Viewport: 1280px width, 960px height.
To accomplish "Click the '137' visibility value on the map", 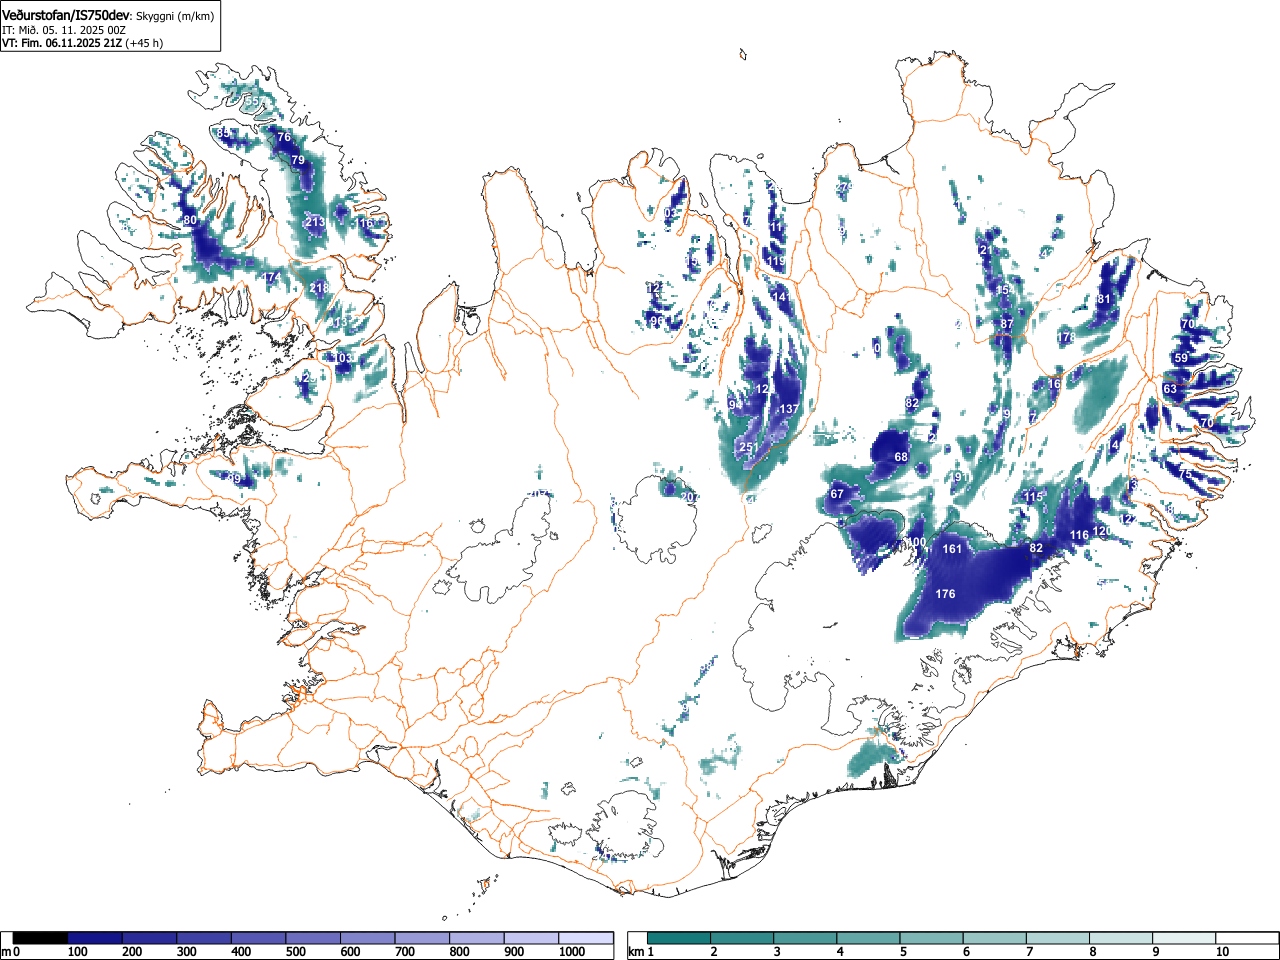I will click(x=789, y=409).
